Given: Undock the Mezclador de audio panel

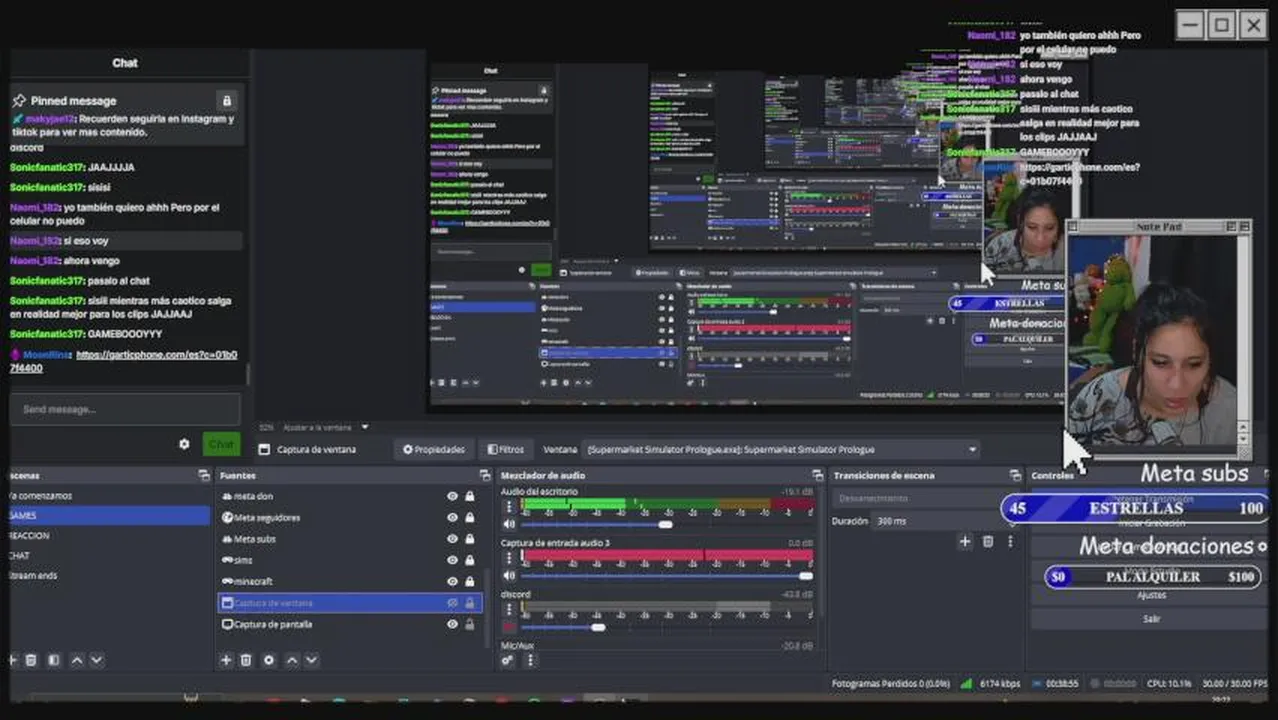Looking at the screenshot, I should point(818,476).
